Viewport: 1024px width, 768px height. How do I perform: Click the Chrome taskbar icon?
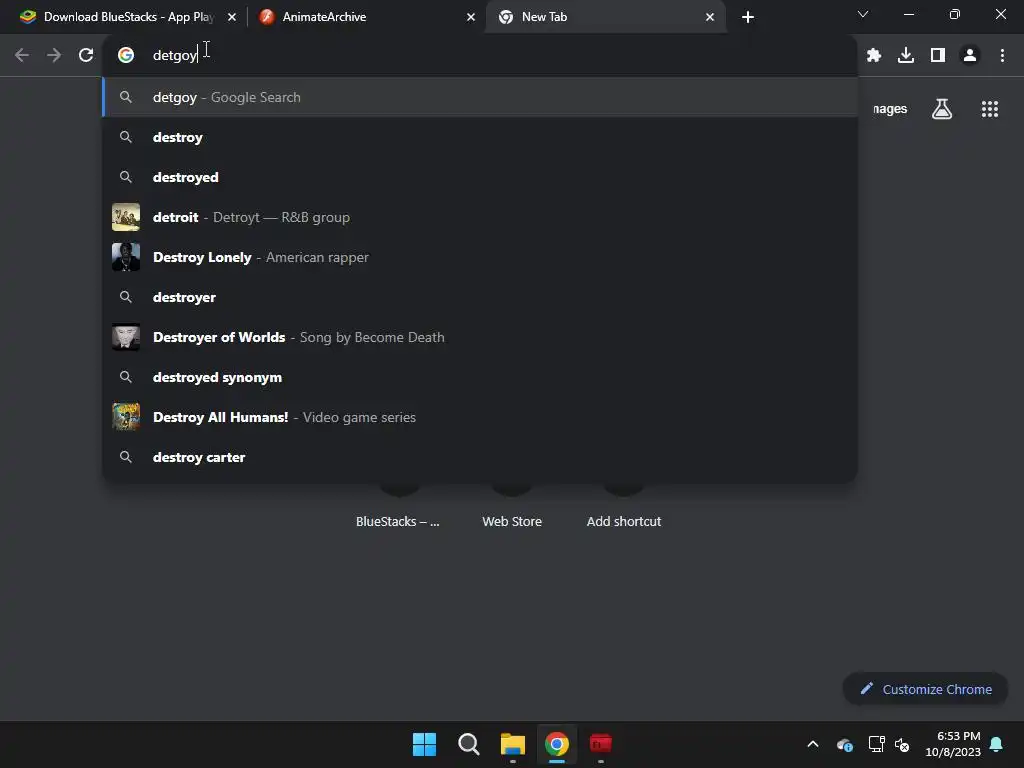556,744
